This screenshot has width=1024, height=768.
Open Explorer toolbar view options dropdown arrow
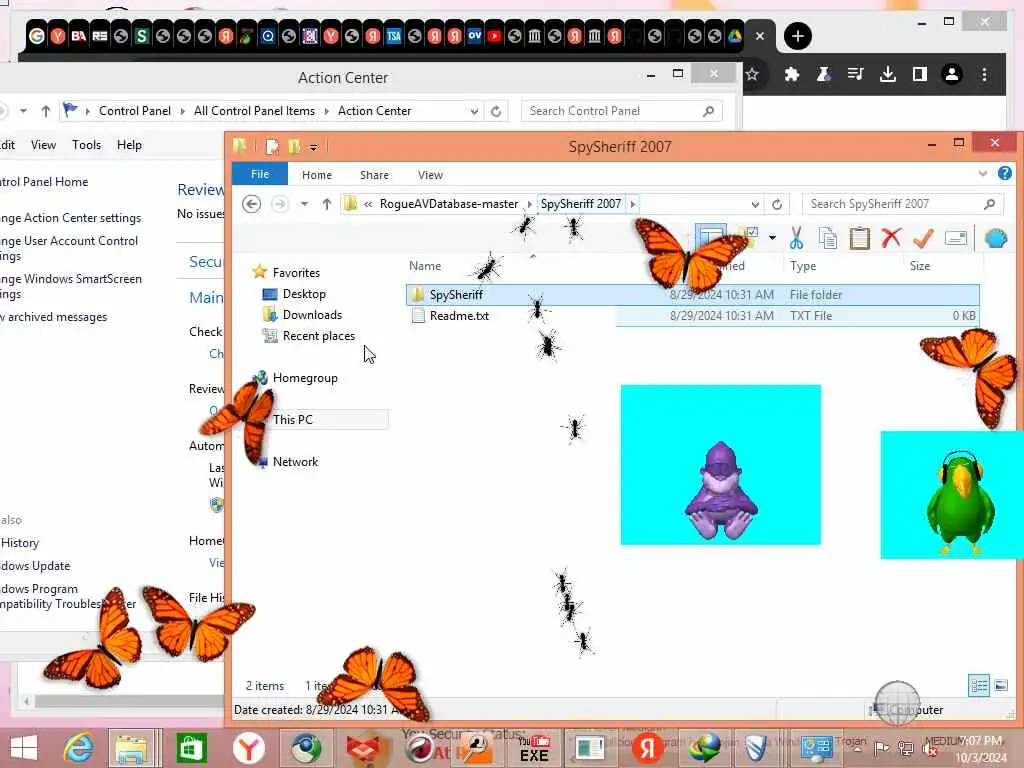[772, 238]
